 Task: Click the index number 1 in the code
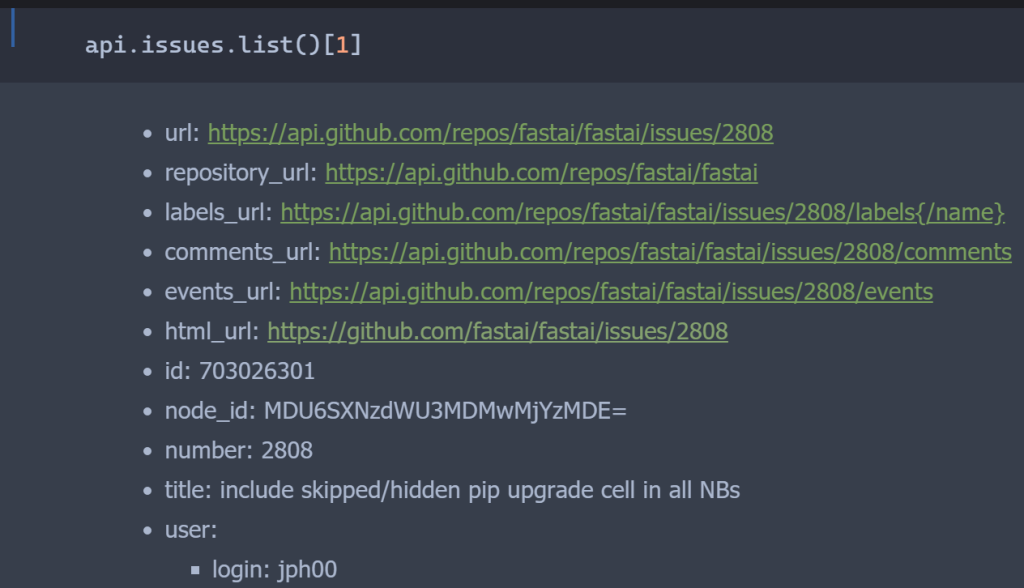coord(342,47)
